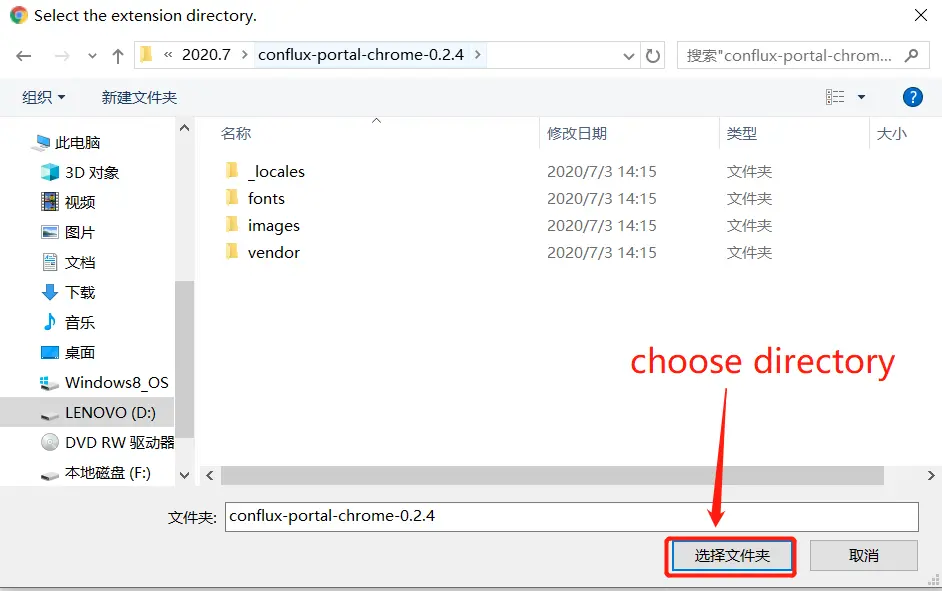Screen dimensions: 942x591
Task: Select the 下载 (Downloads) sidebar icon
Action: [x=49, y=292]
